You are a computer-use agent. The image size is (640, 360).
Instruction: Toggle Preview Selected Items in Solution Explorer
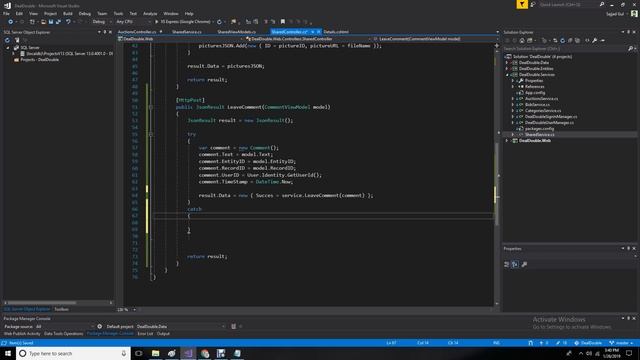[602, 40]
